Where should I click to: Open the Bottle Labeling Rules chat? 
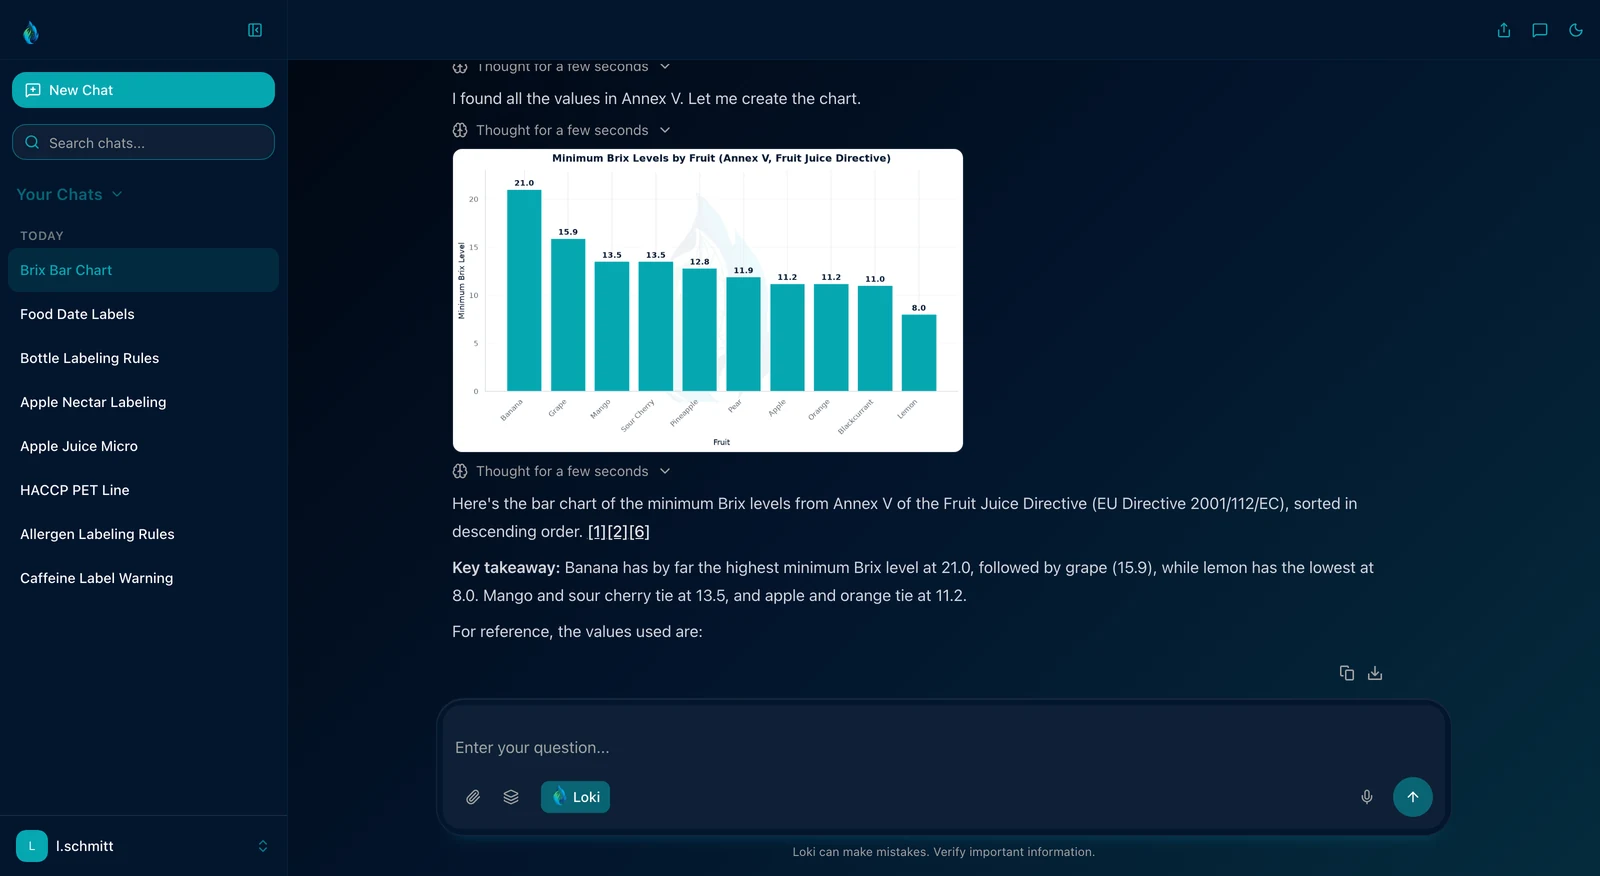[x=143, y=358]
